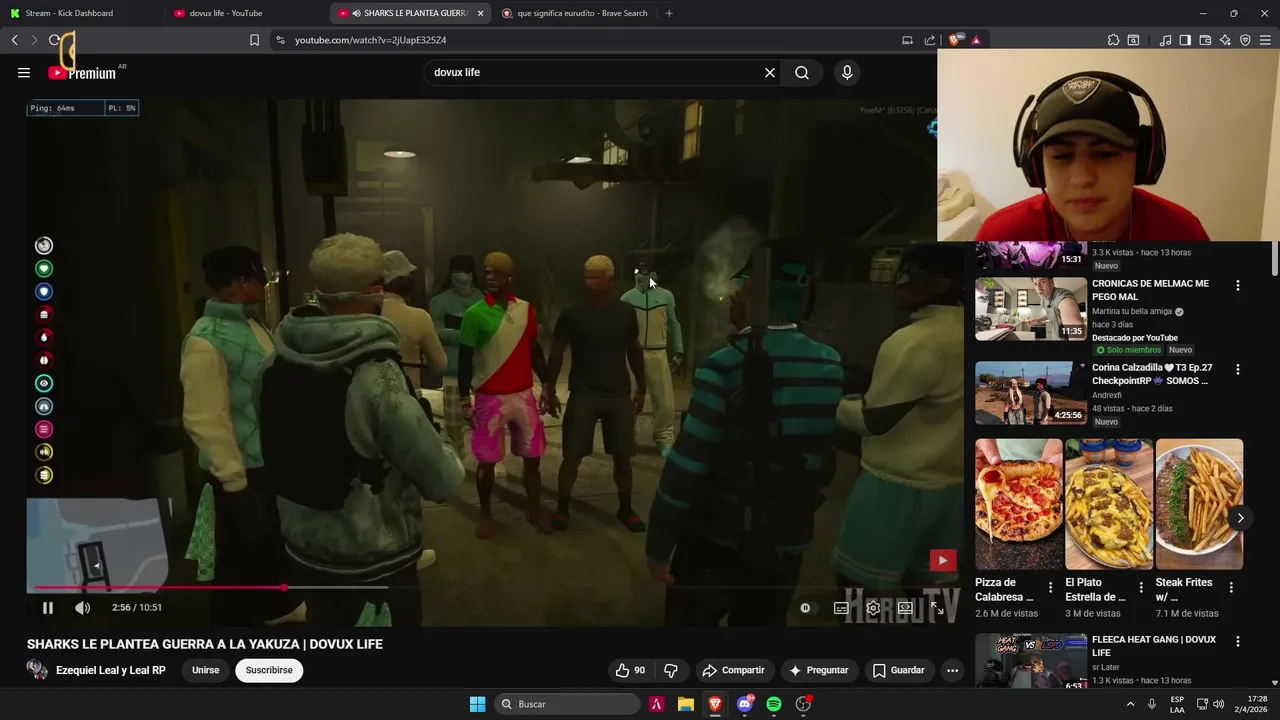Go to YouTube Premium home logo
This screenshot has width=1280, height=720.
pos(82,73)
